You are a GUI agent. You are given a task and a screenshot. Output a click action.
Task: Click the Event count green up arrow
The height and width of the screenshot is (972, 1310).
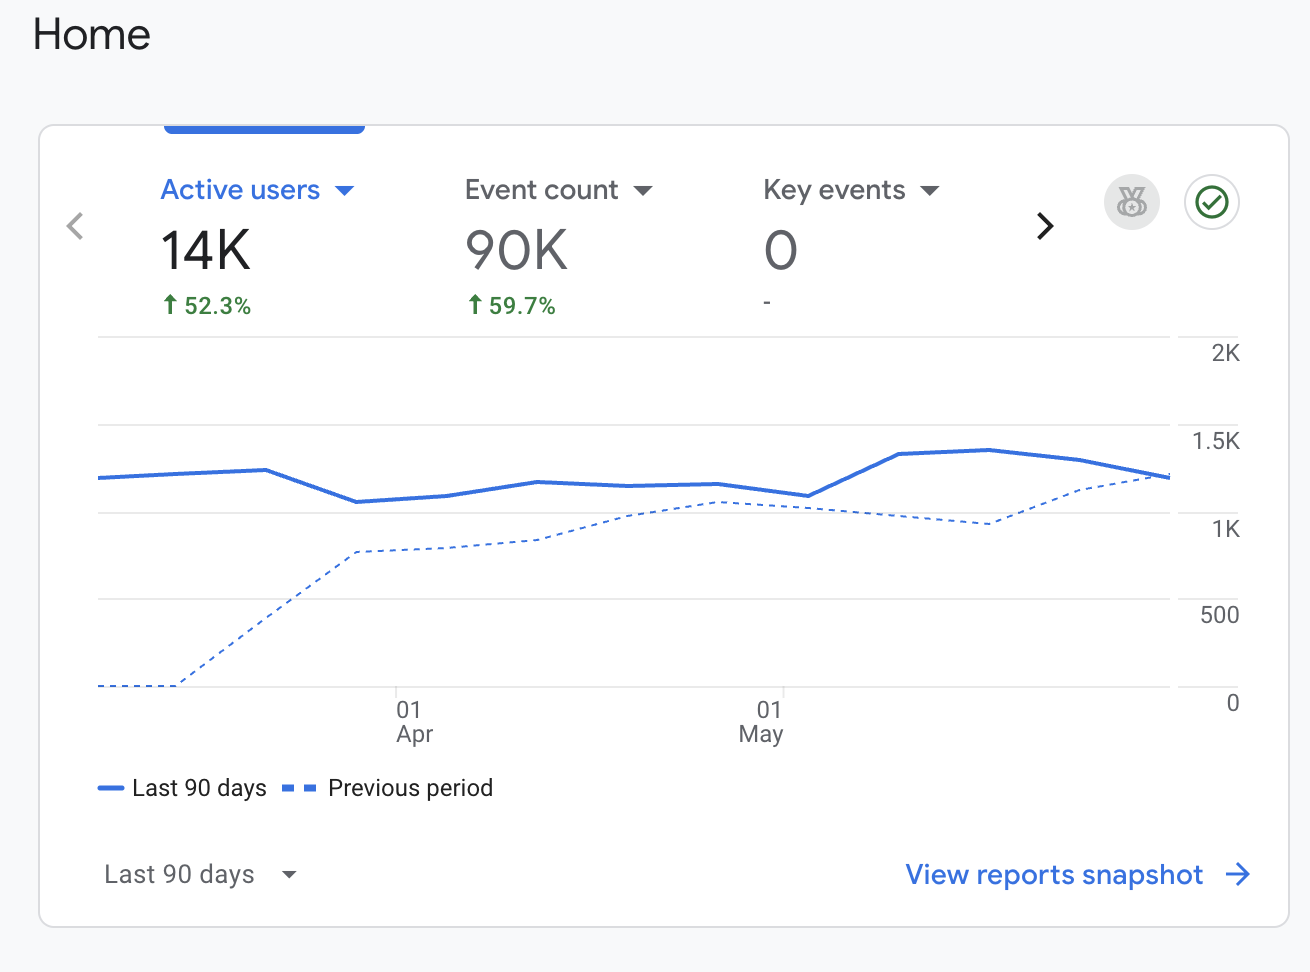pos(475,305)
